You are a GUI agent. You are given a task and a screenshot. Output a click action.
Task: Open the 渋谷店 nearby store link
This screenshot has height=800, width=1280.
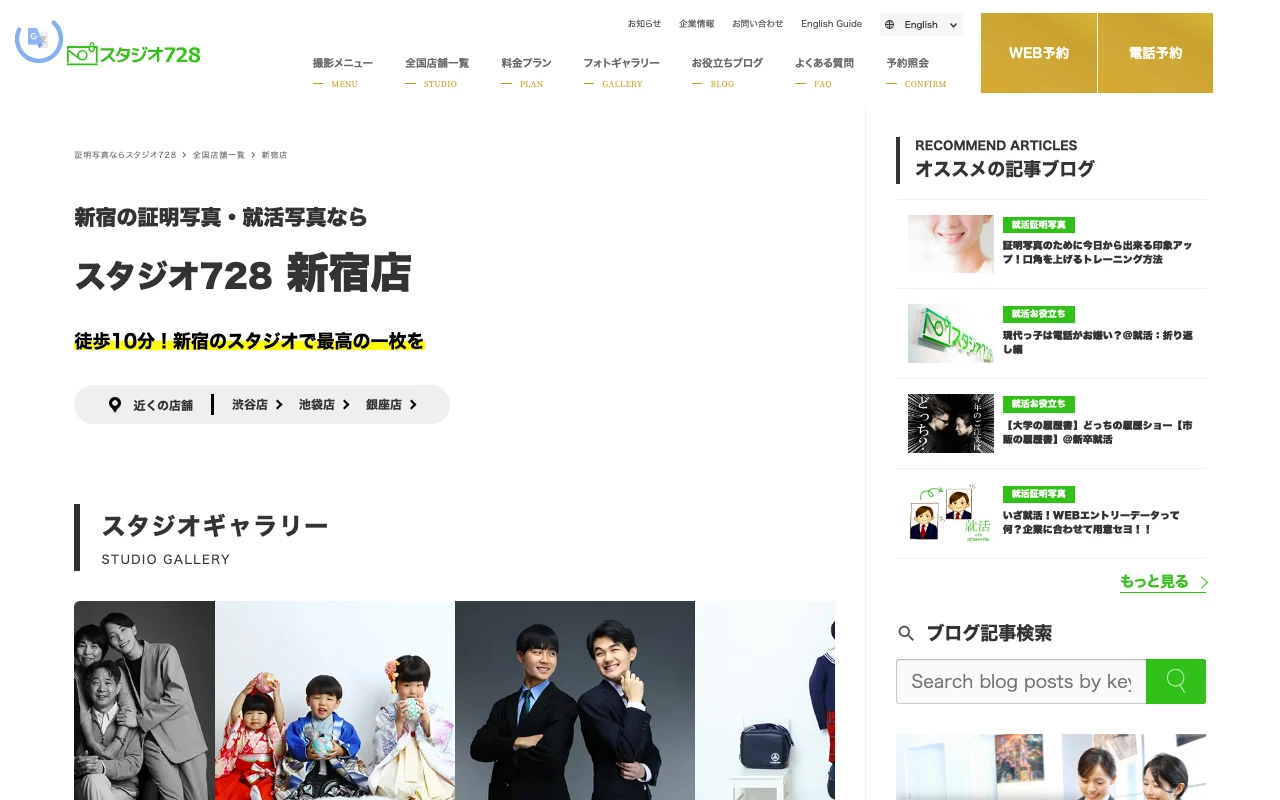pyautogui.click(x=257, y=405)
